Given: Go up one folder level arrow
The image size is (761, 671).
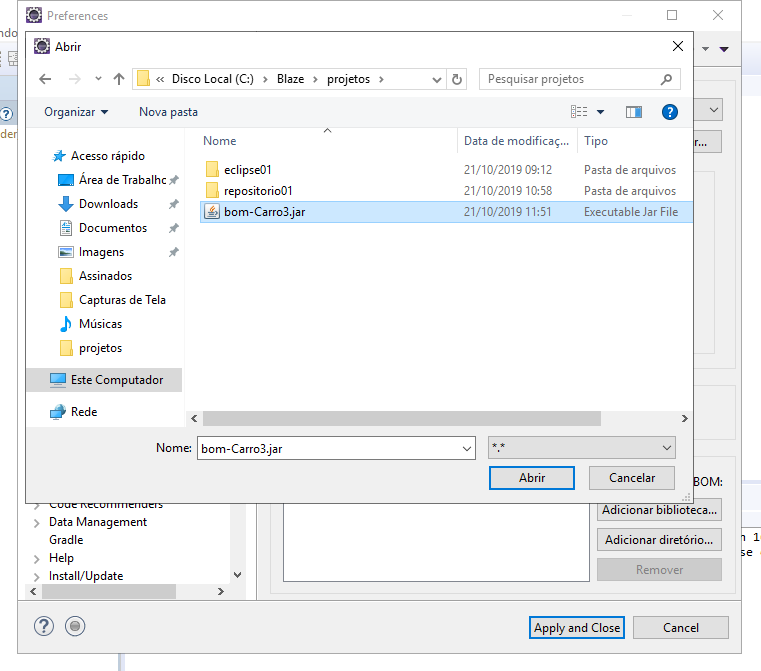Looking at the screenshot, I should pyautogui.click(x=119, y=79).
